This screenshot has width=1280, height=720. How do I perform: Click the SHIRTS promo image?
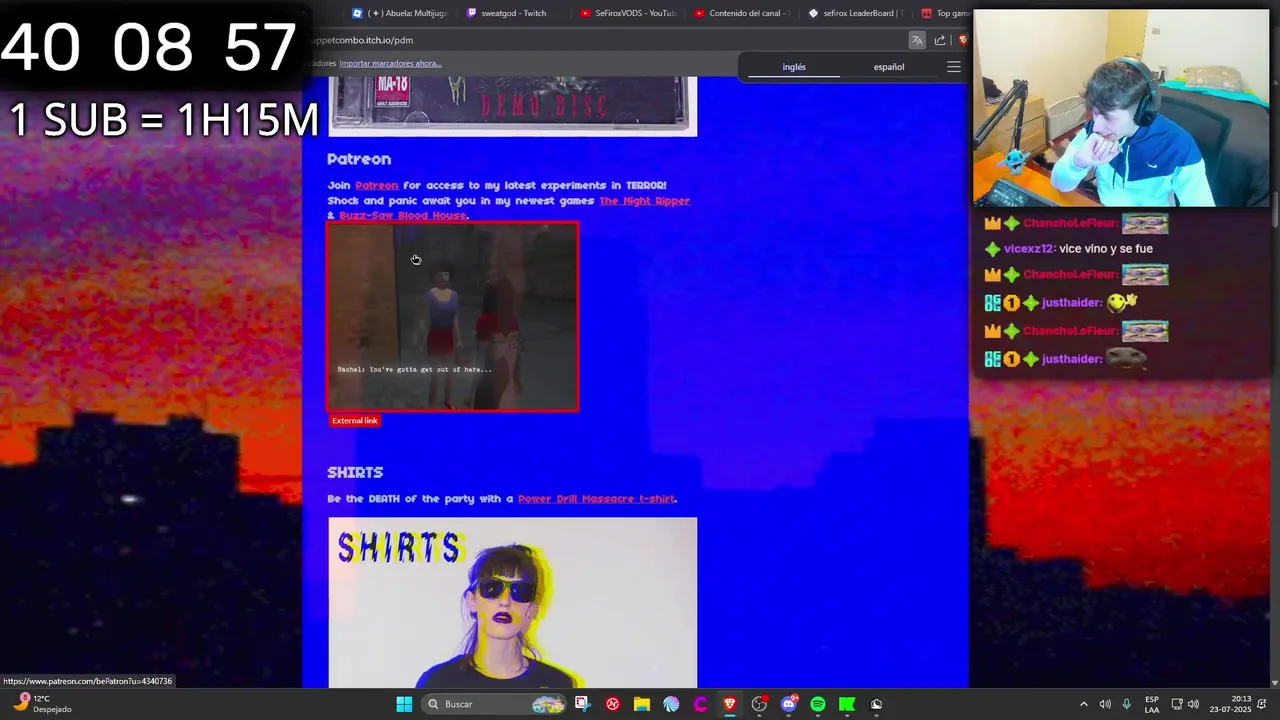pos(512,602)
